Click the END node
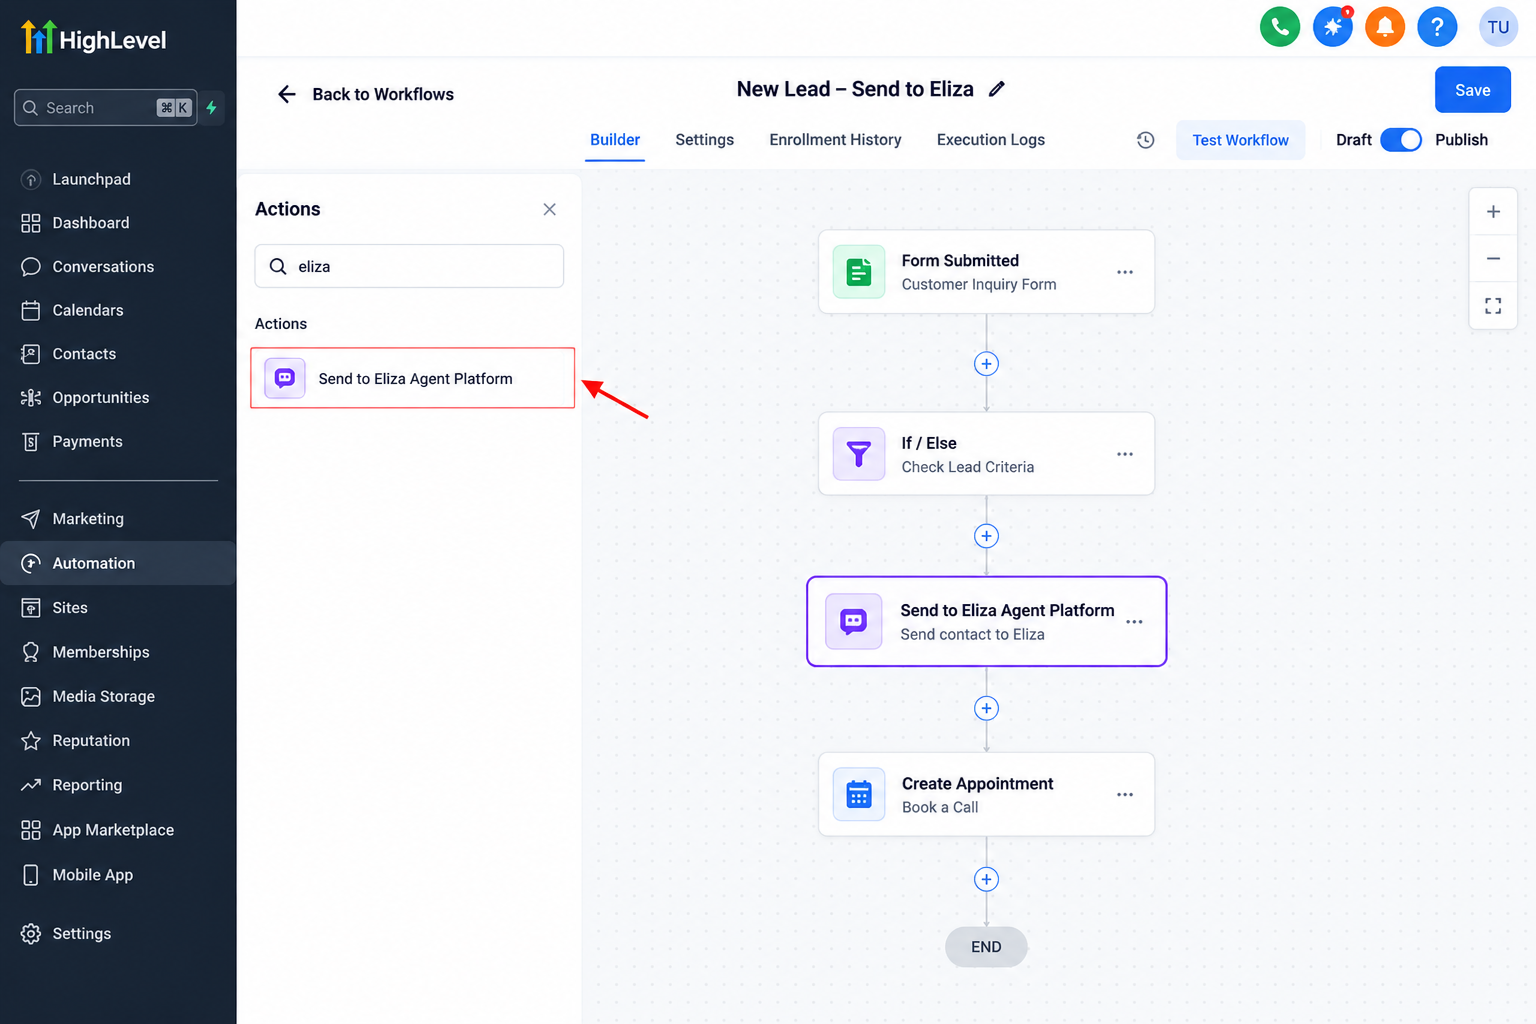Image resolution: width=1536 pixels, height=1024 pixels. 986,947
